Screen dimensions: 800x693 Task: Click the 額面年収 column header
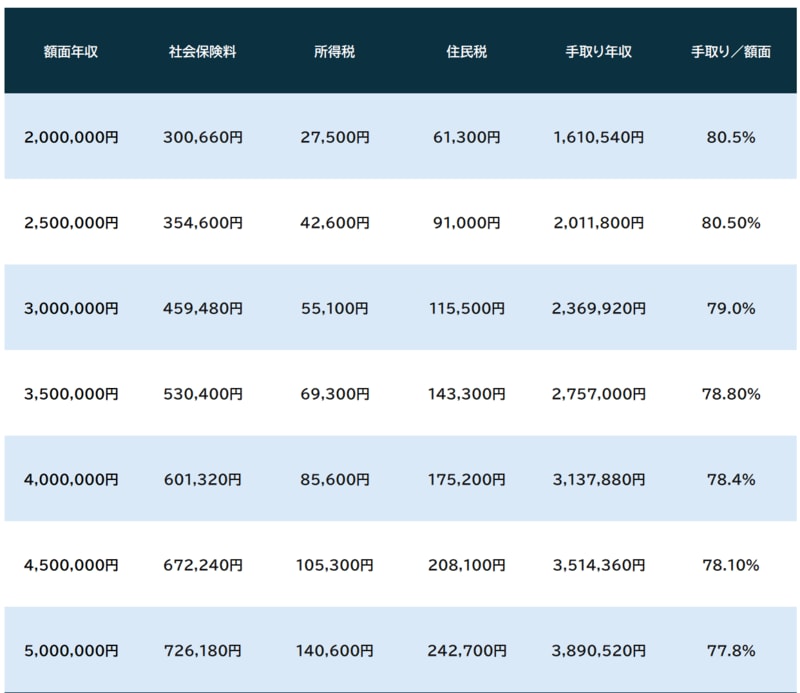coord(71,51)
